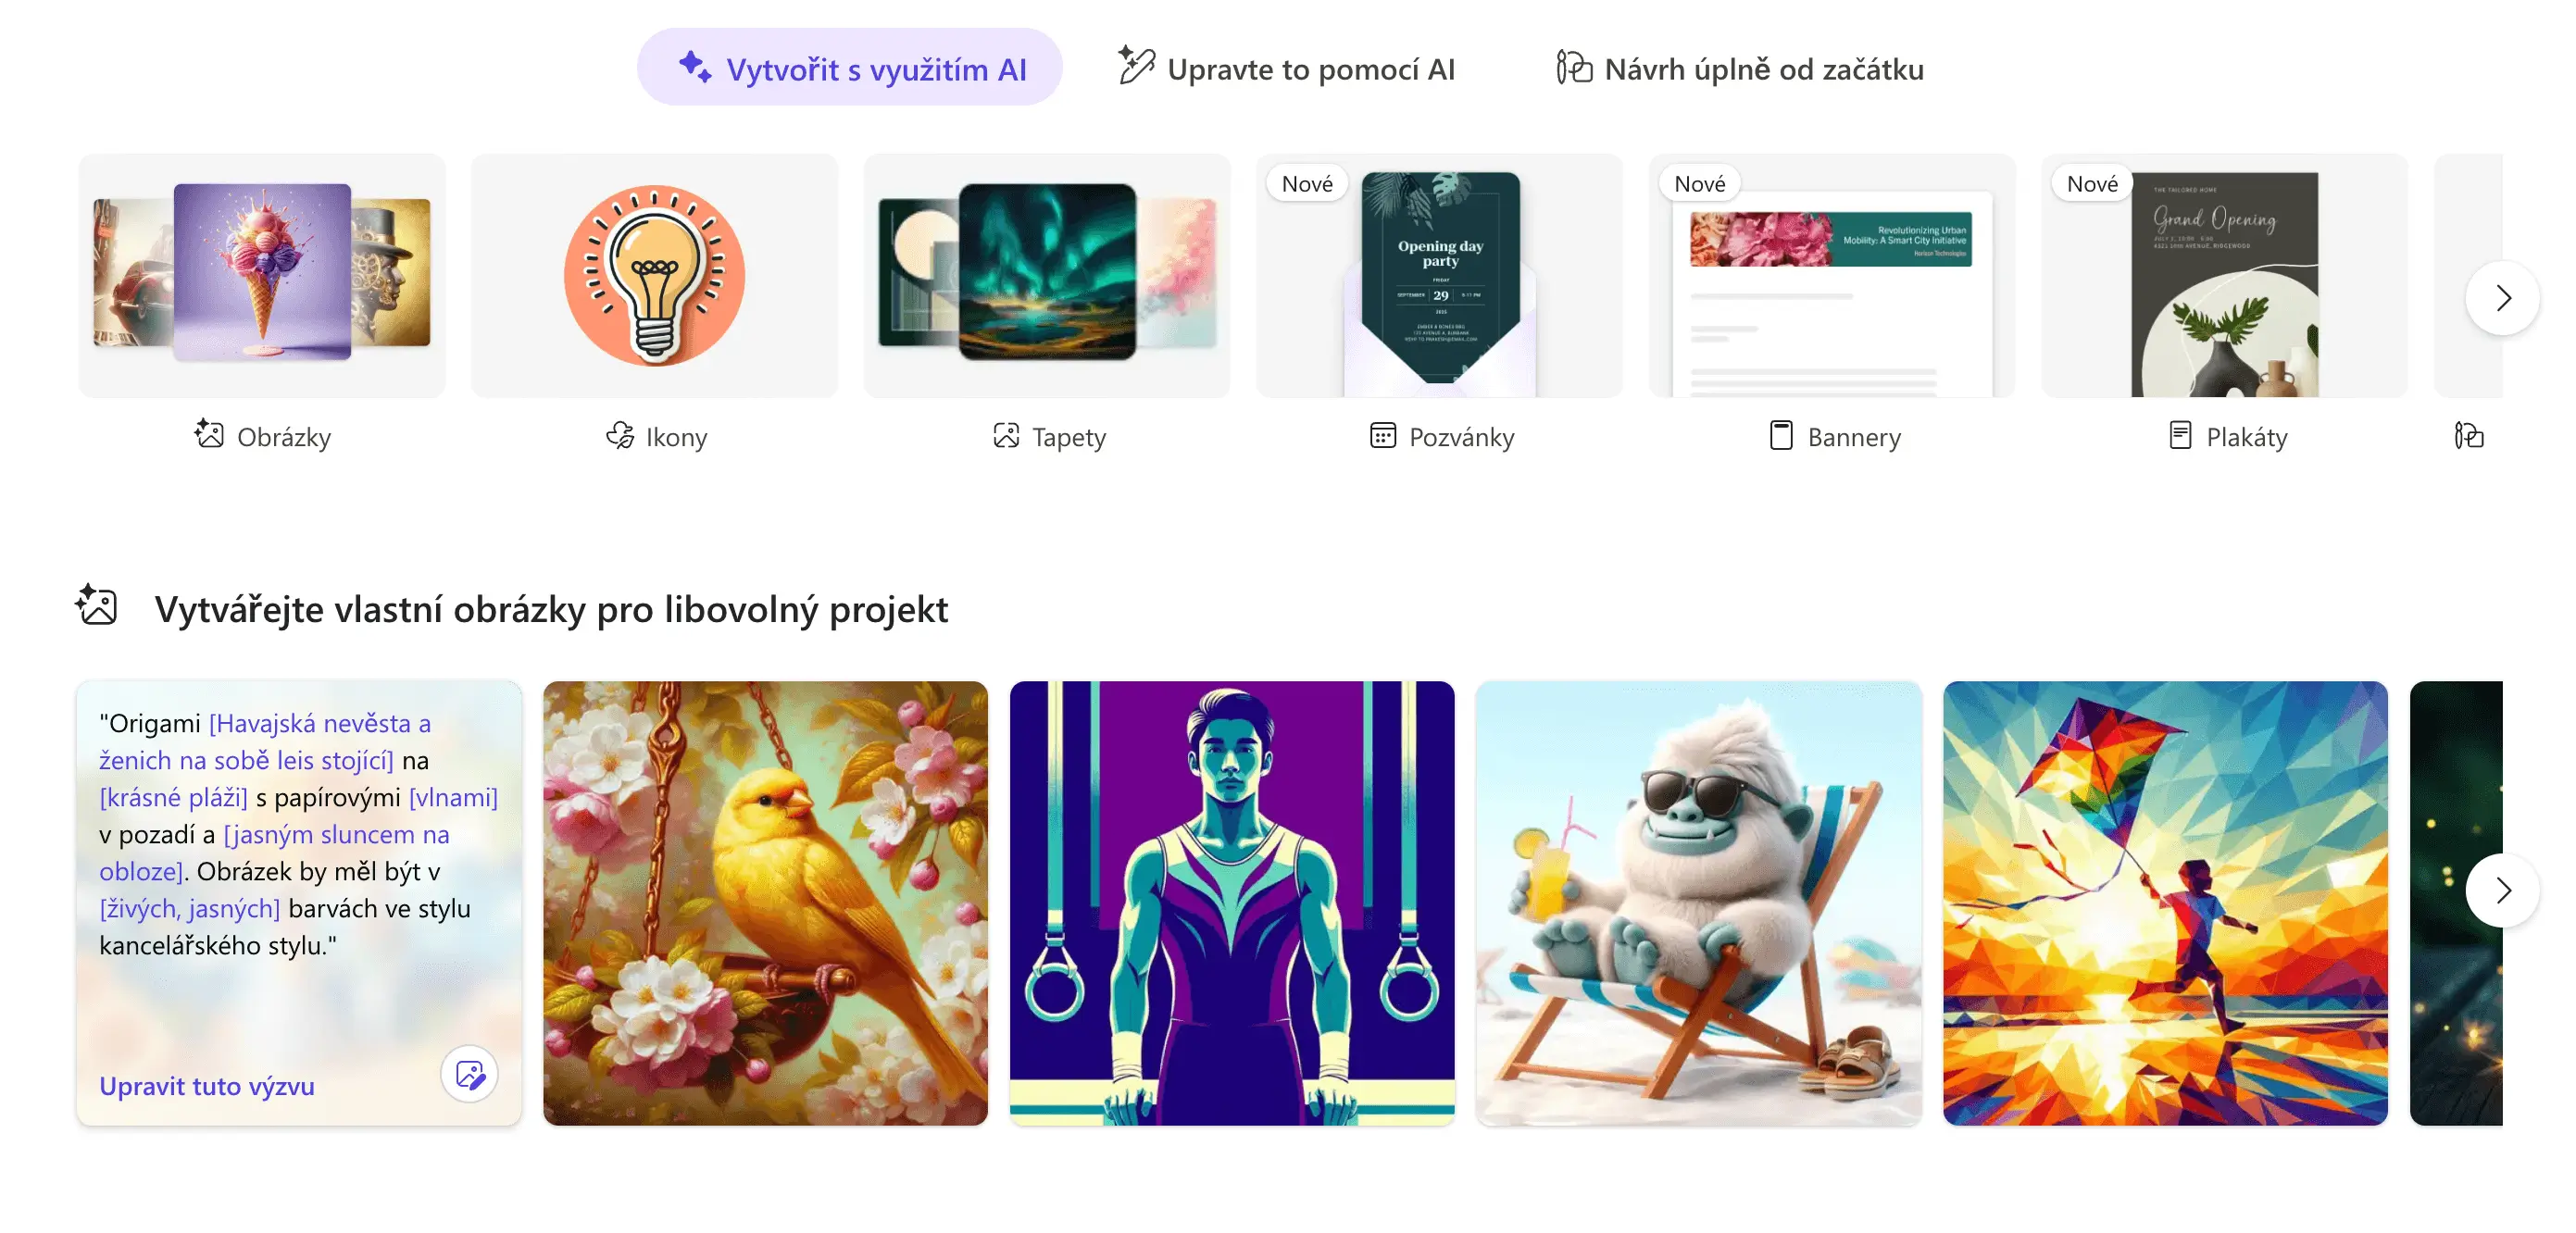This screenshot has width=2576, height=1233.
Task: Switch to Vytvořit s využitím AI tab
Action: (850, 68)
